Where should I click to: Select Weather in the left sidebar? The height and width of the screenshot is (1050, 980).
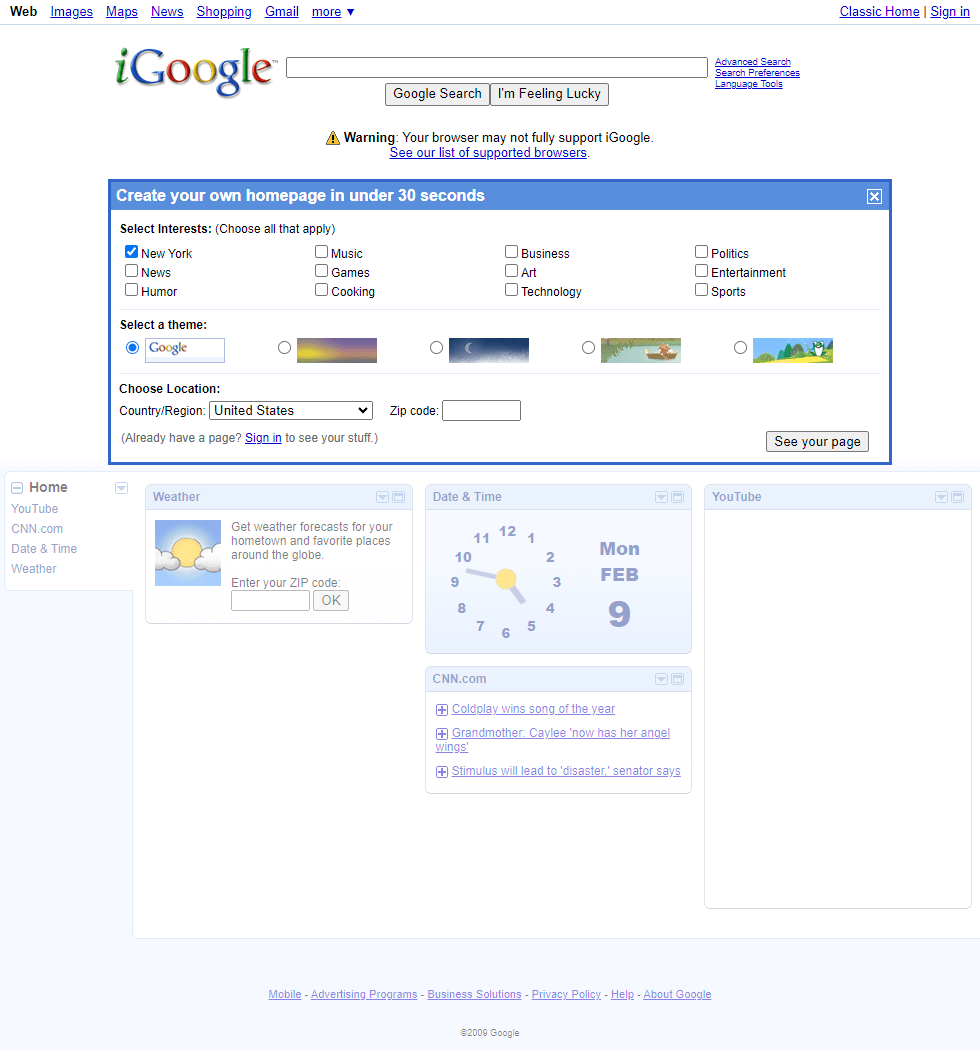tap(33, 569)
